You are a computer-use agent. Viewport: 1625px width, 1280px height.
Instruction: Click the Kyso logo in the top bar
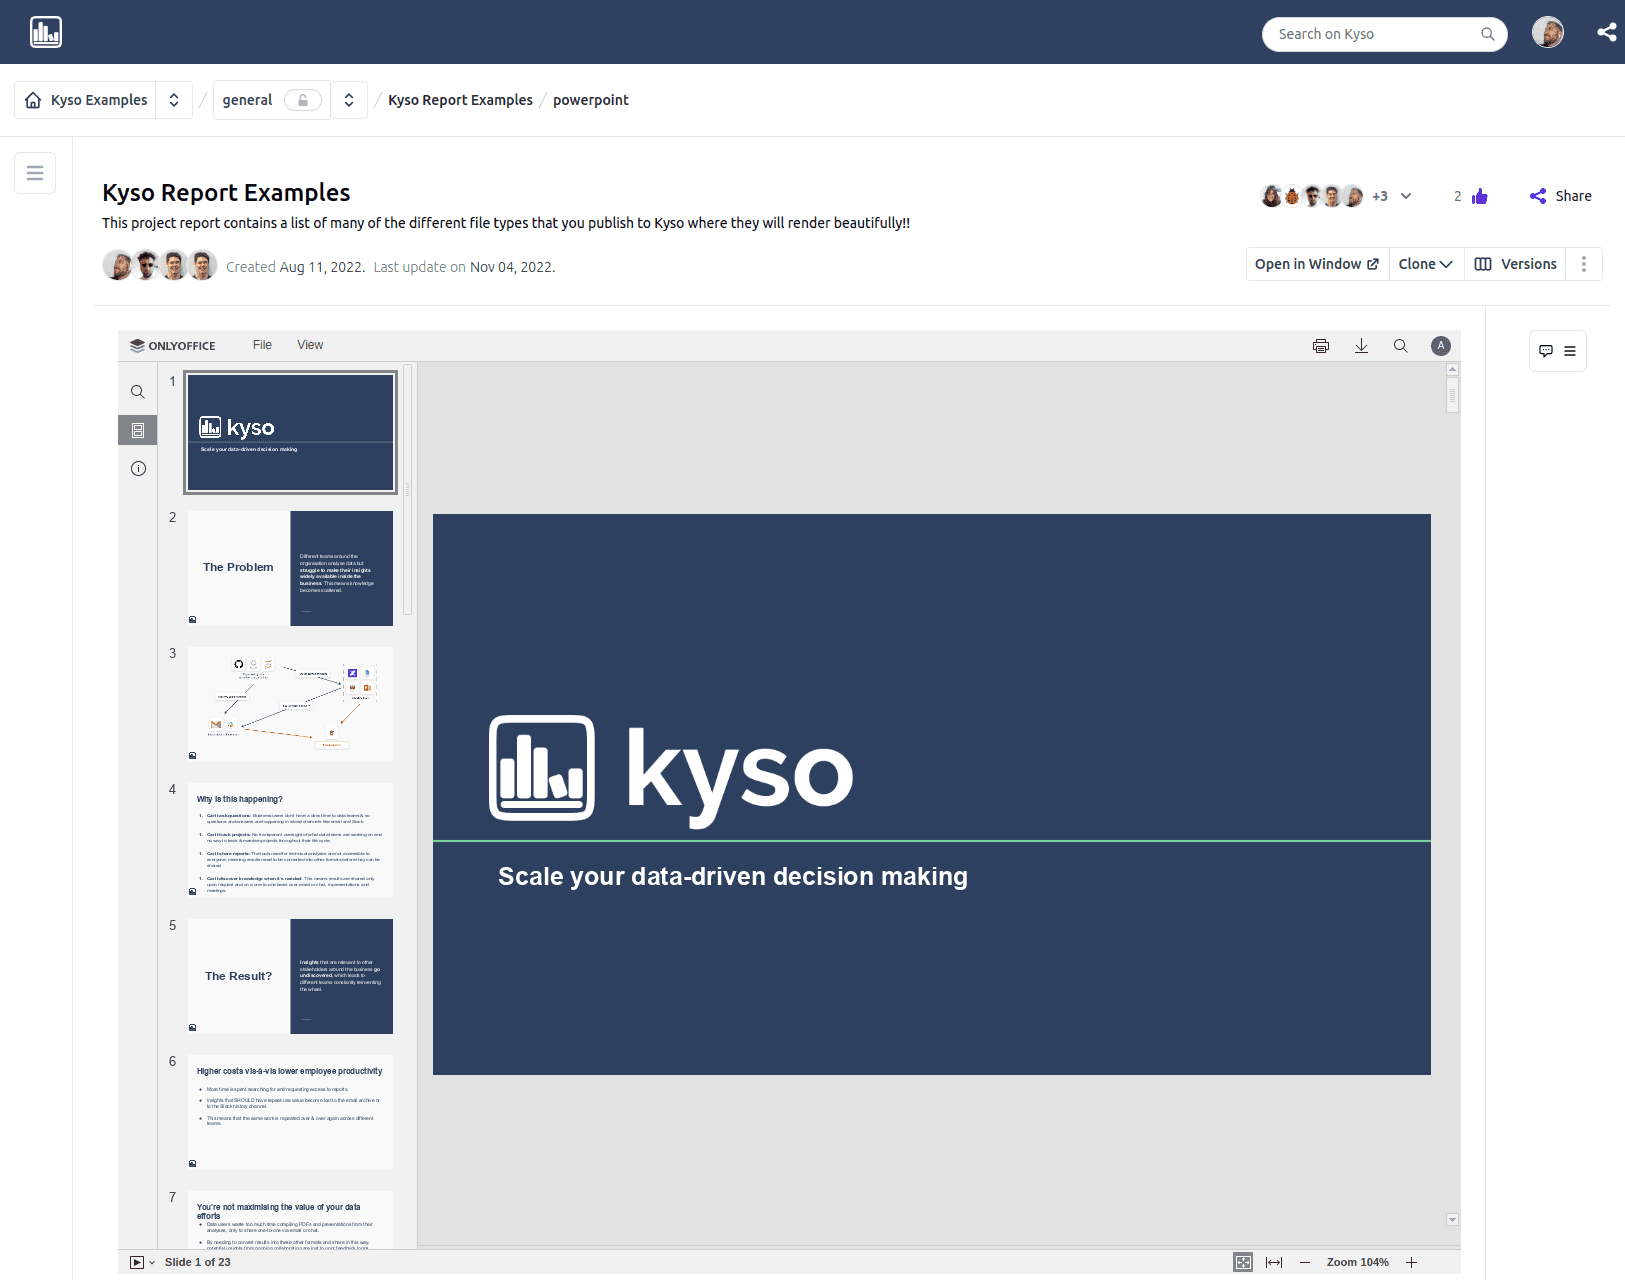pyautogui.click(x=46, y=32)
